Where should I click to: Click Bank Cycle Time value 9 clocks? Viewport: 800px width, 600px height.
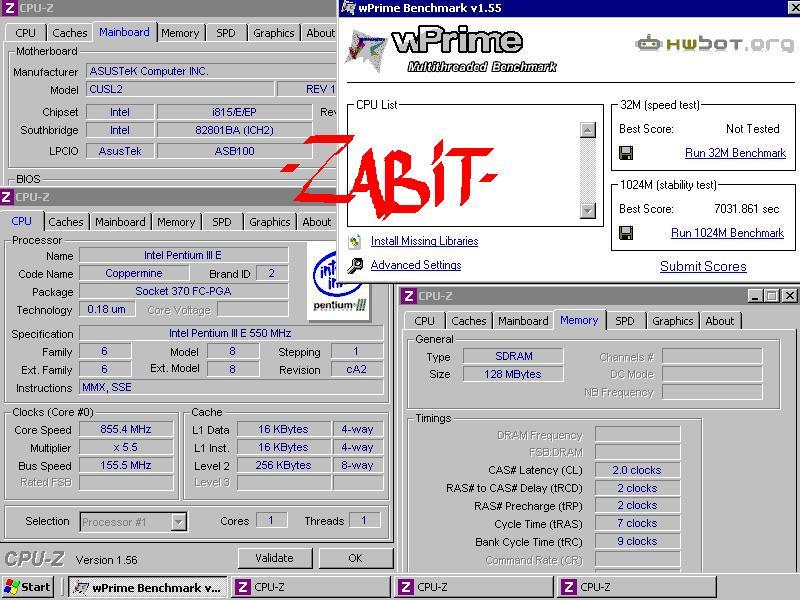click(637, 541)
